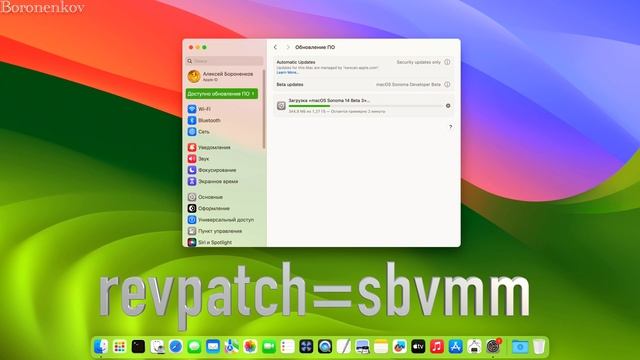The height and width of the screenshot is (360, 640).
Task: Launch FaceTime from the Dock
Action: (269, 347)
